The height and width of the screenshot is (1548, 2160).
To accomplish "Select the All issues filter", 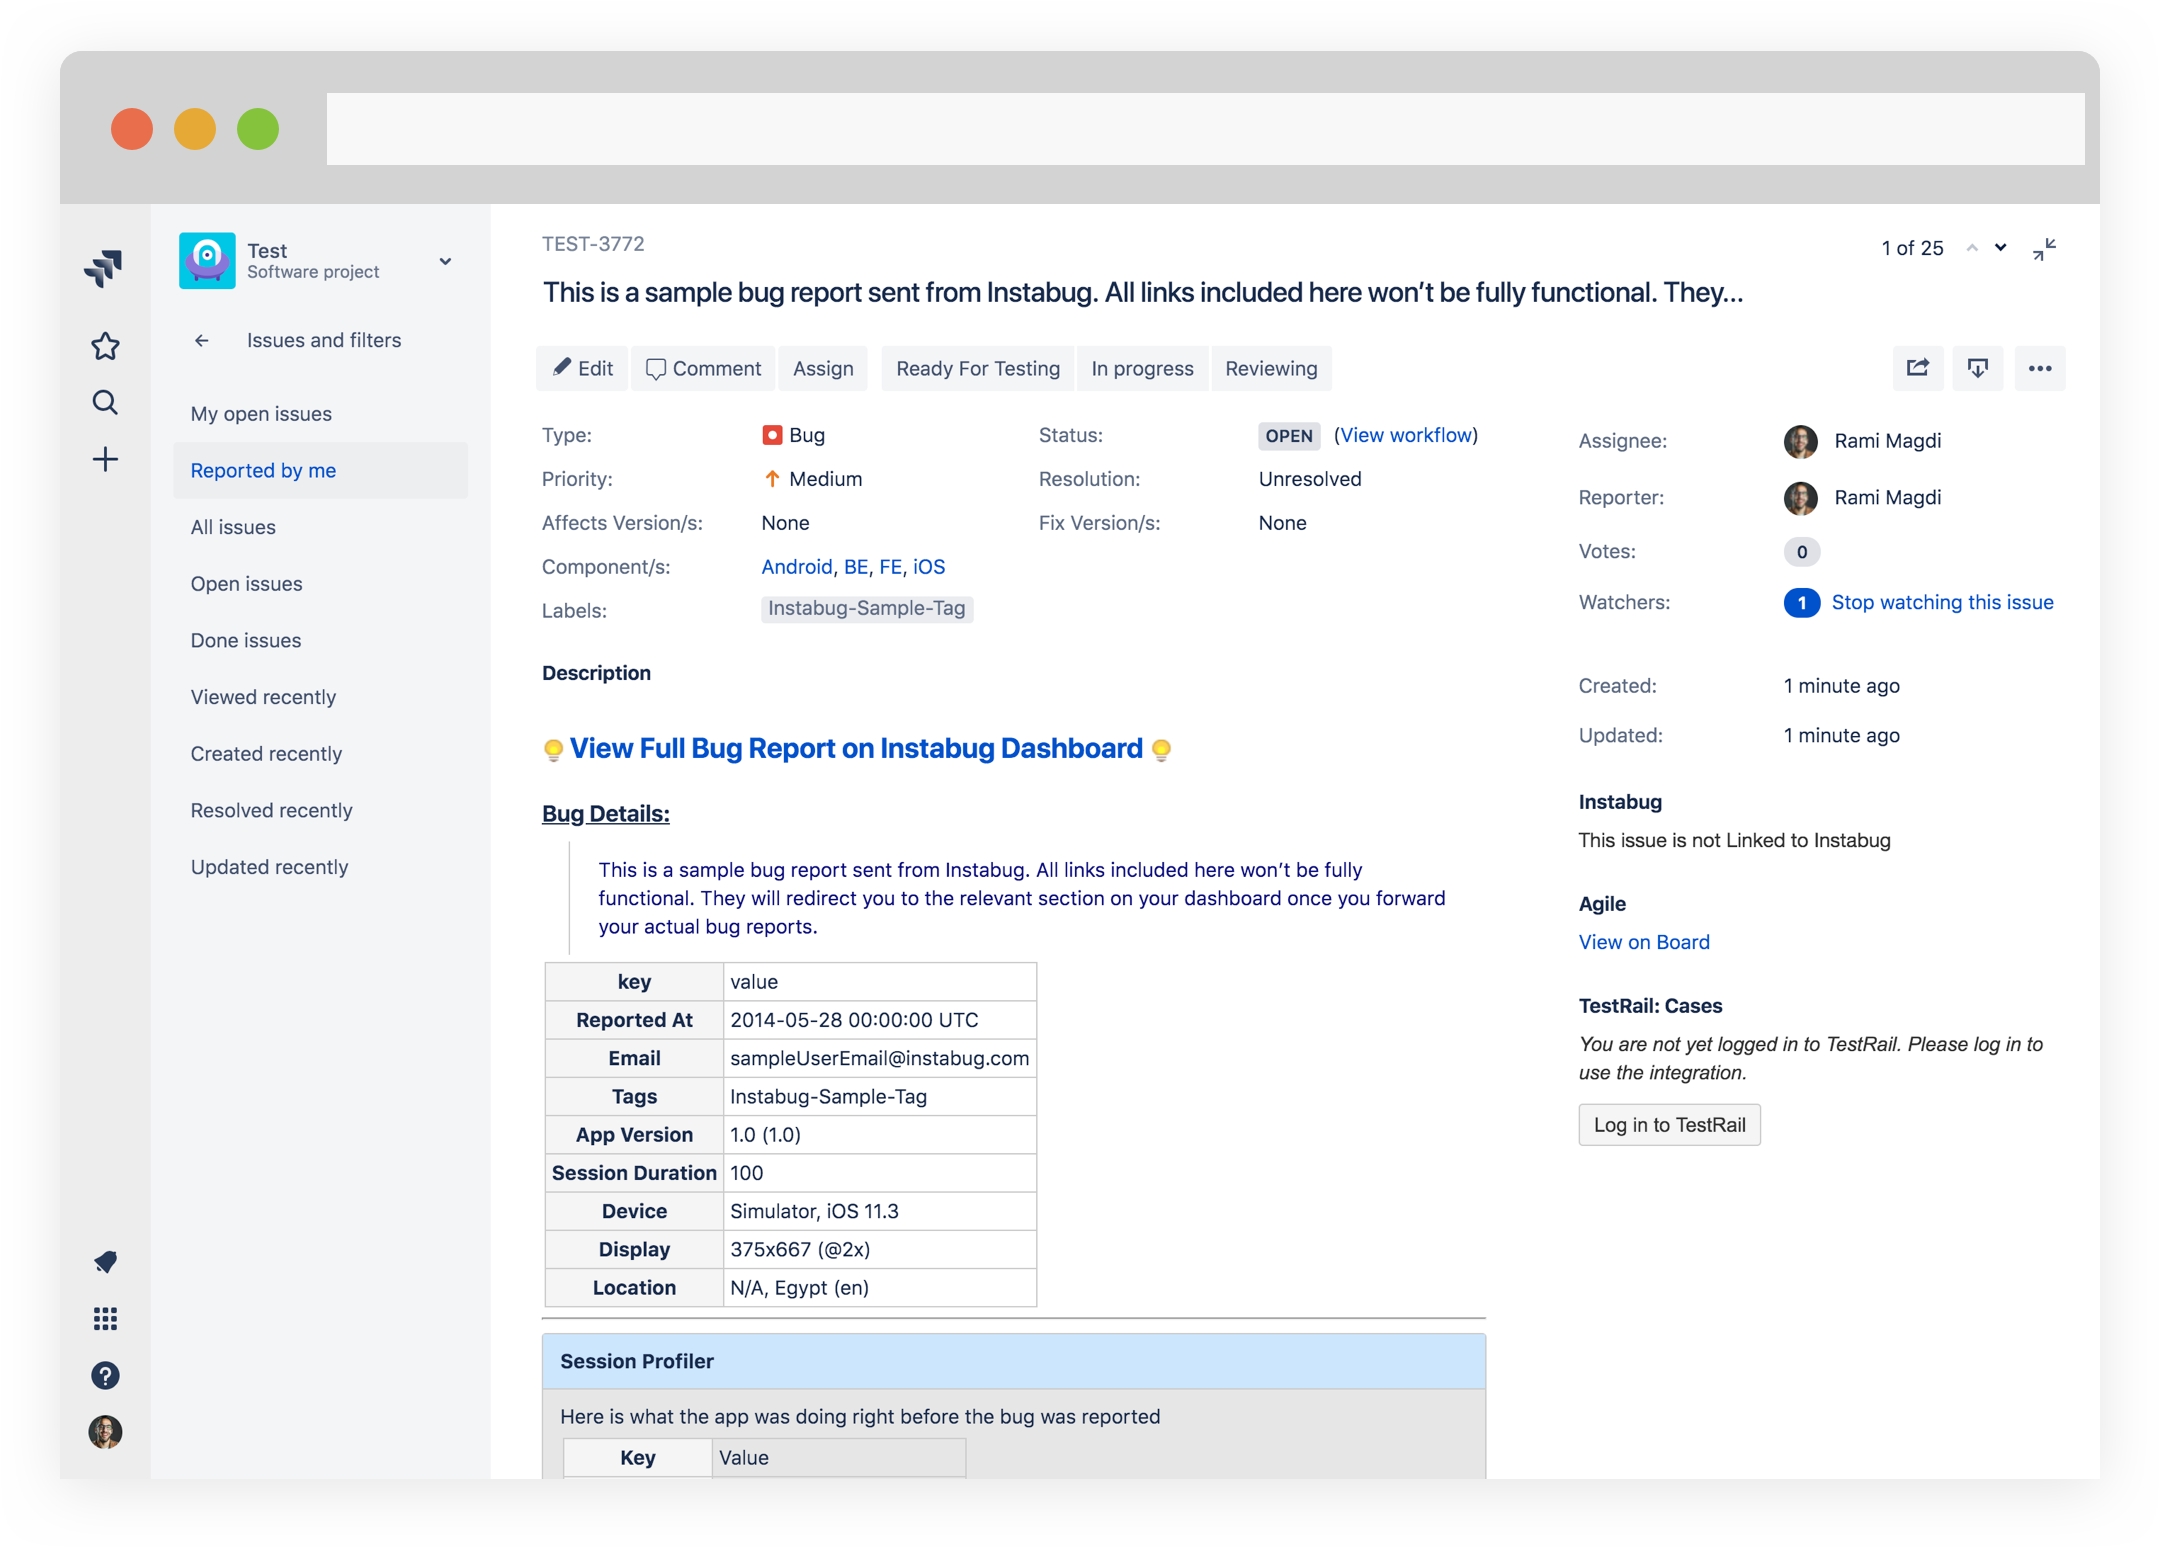I will point(233,527).
